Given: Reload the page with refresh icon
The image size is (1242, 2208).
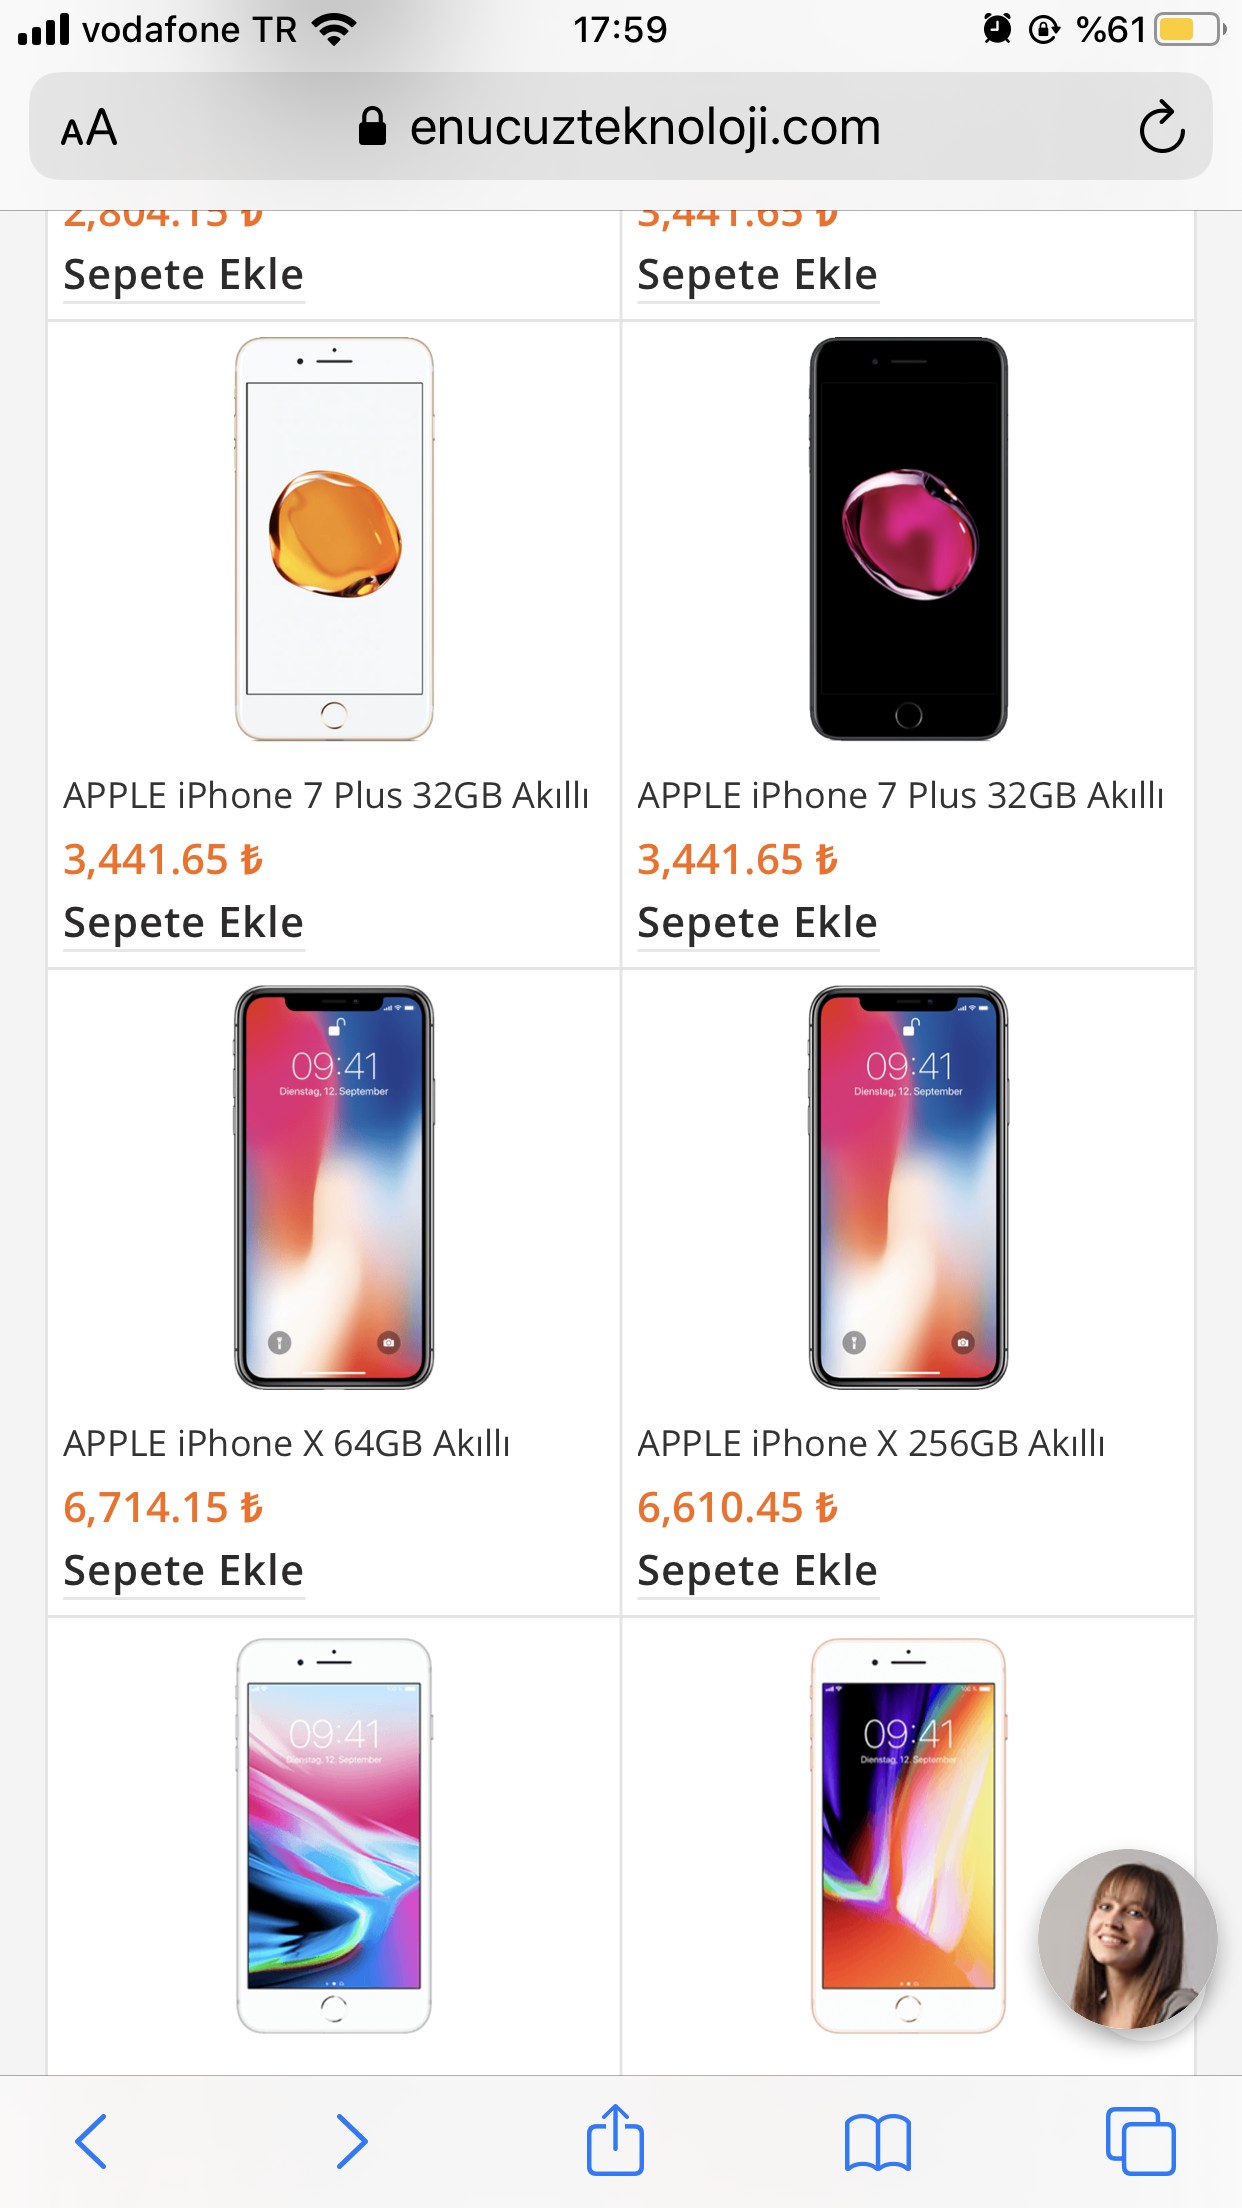Looking at the screenshot, I should coord(1161,127).
